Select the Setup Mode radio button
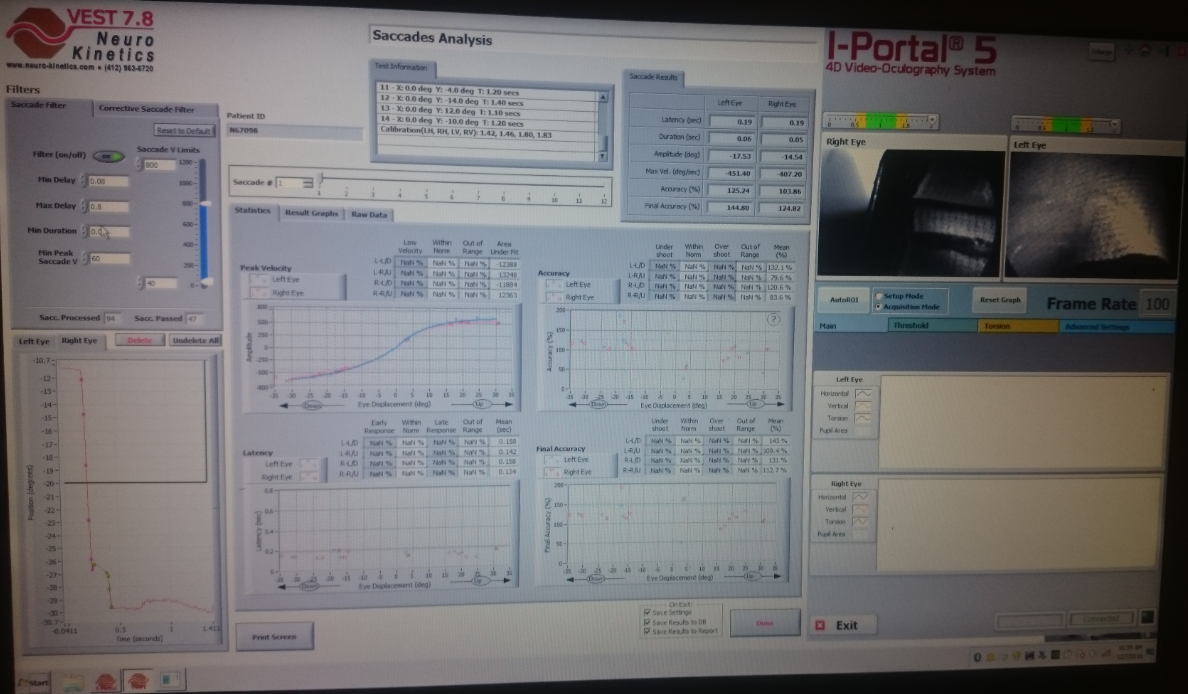Viewport: 1188px width, 694px height. coord(879,296)
